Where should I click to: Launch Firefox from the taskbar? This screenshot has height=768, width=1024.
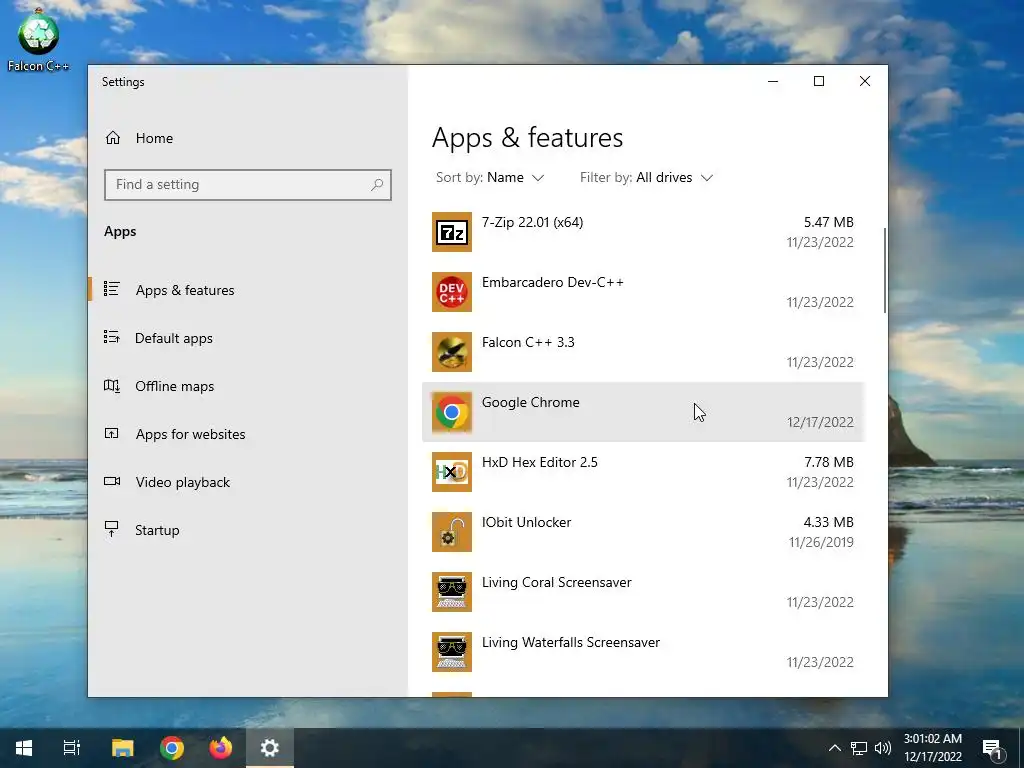[x=221, y=748]
